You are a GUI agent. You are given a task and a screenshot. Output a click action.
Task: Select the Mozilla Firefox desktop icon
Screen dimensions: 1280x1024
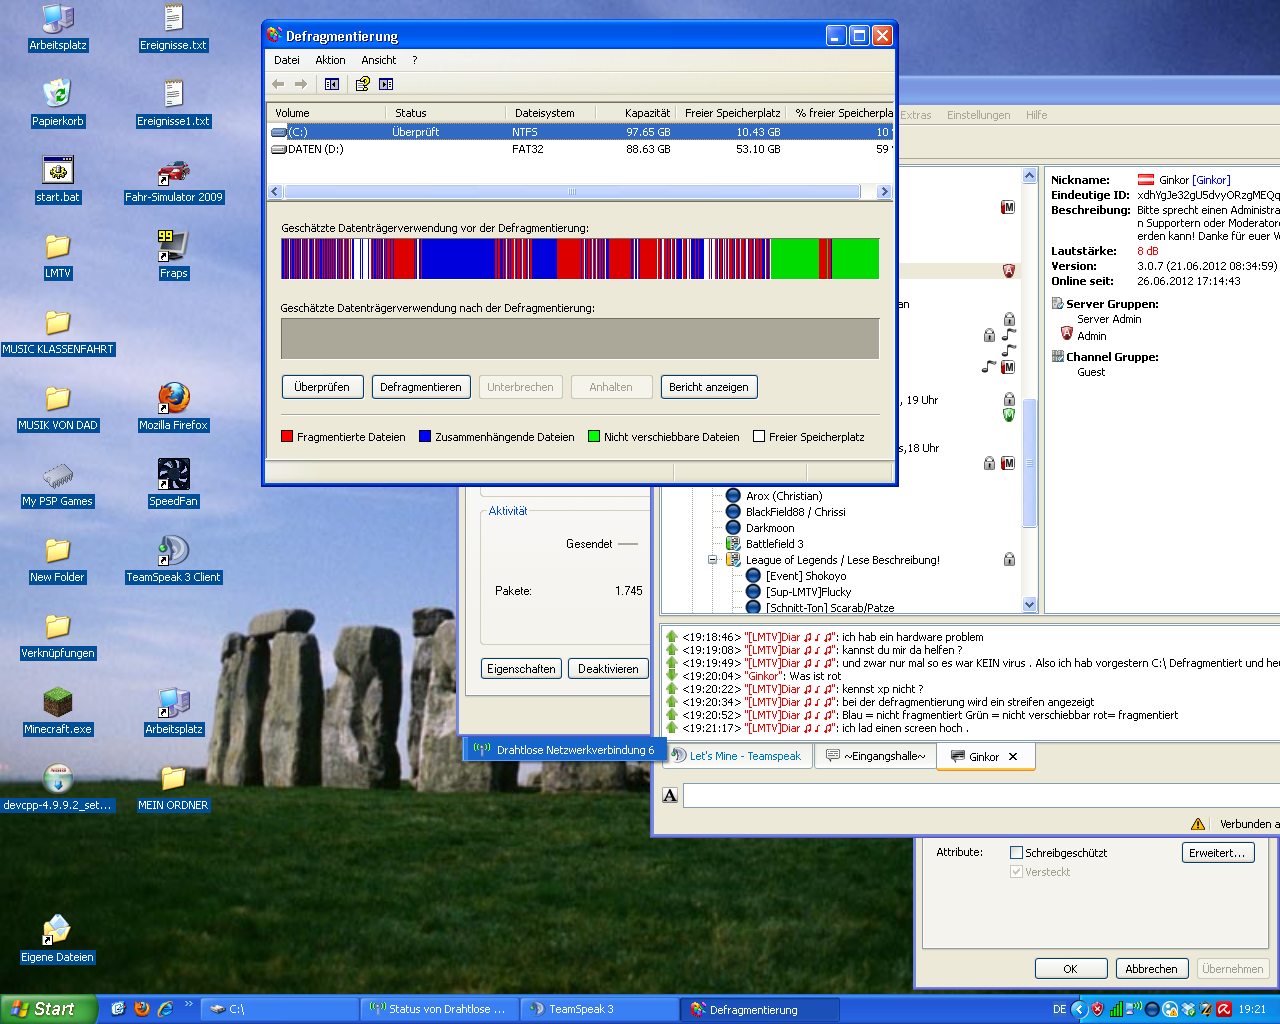coord(173,399)
